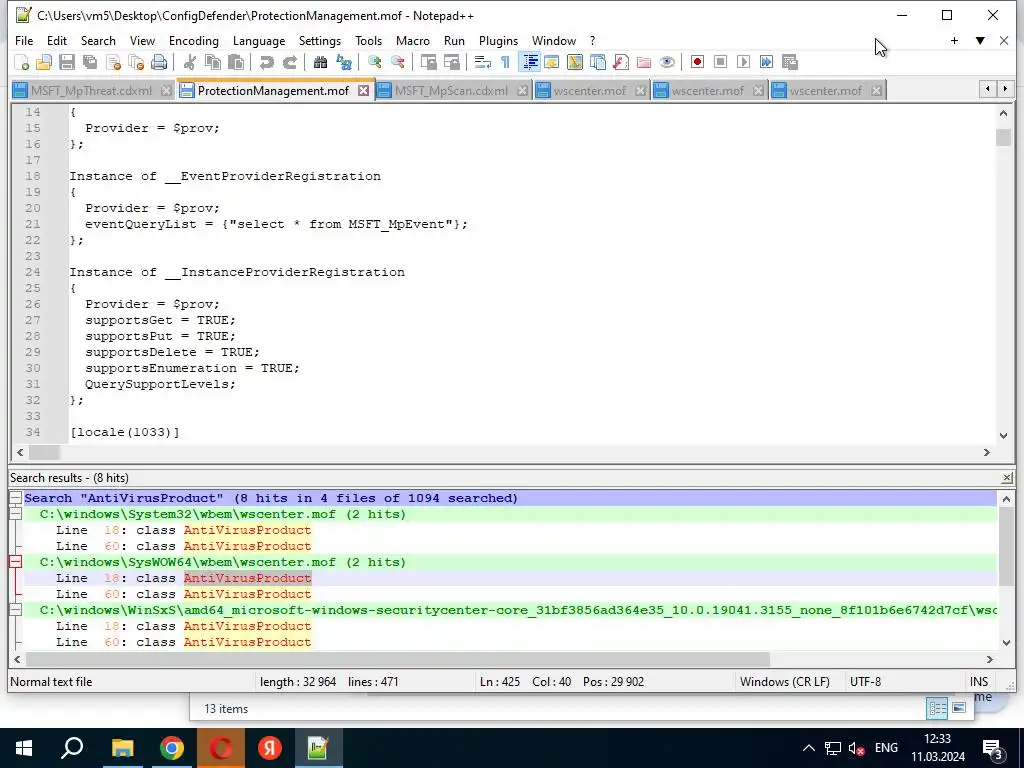The height and width of the screenshot is (768, 1024).
Task: Create a new document with the New icon
Action: (x=22, y=62)
